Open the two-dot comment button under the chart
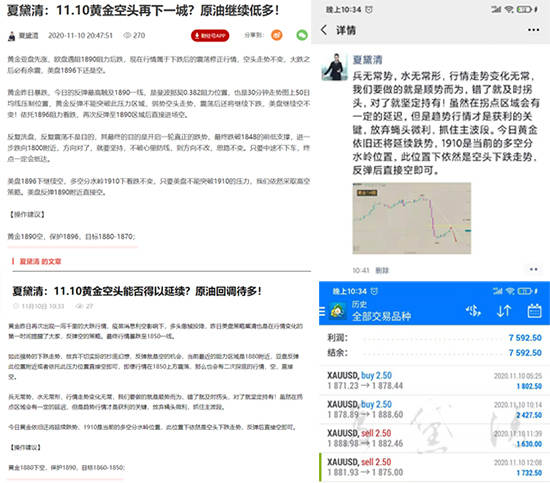This screenshot has width=550, height=483. point(534,269)
